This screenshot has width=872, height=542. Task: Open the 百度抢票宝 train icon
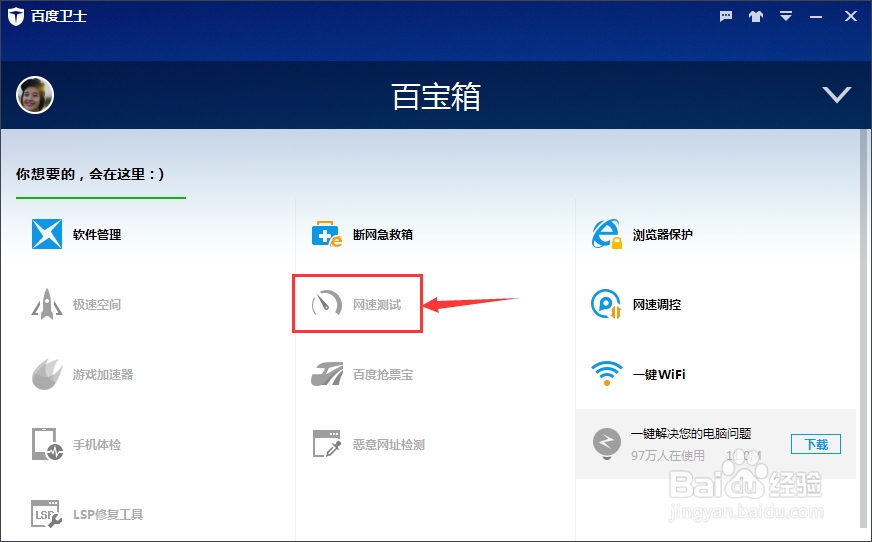[x=326, y=374]
